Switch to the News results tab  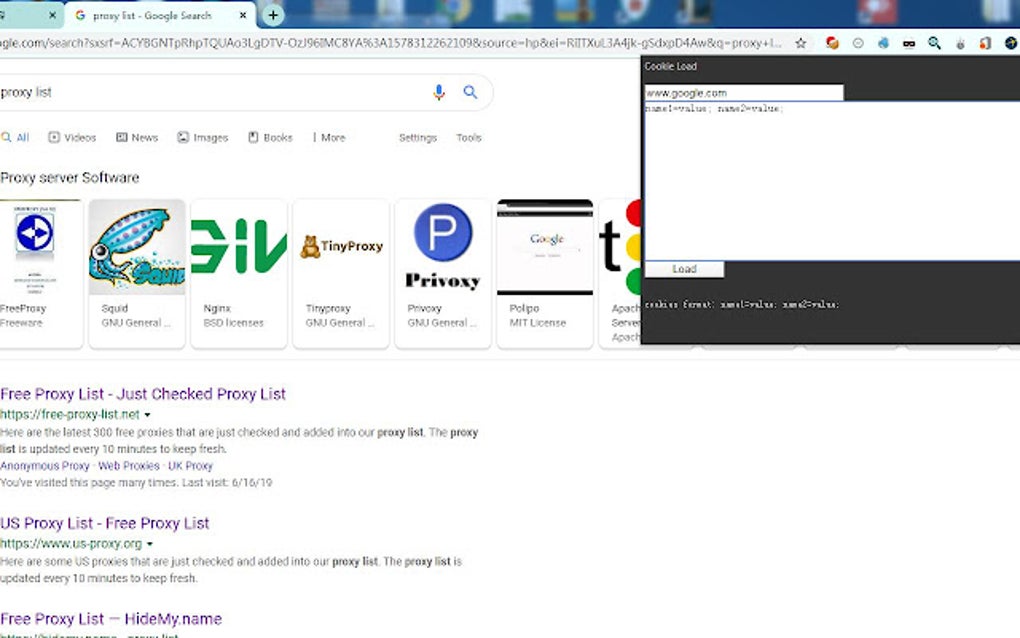(137, 138)
